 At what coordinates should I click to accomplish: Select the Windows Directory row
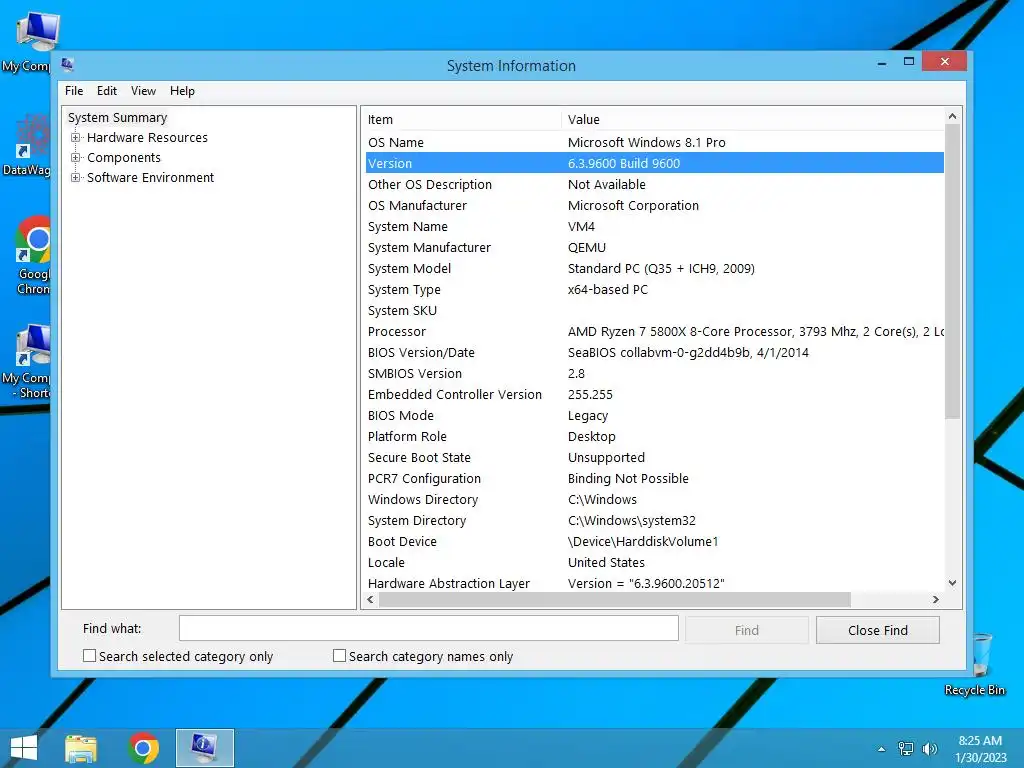[x=654, y=500]
